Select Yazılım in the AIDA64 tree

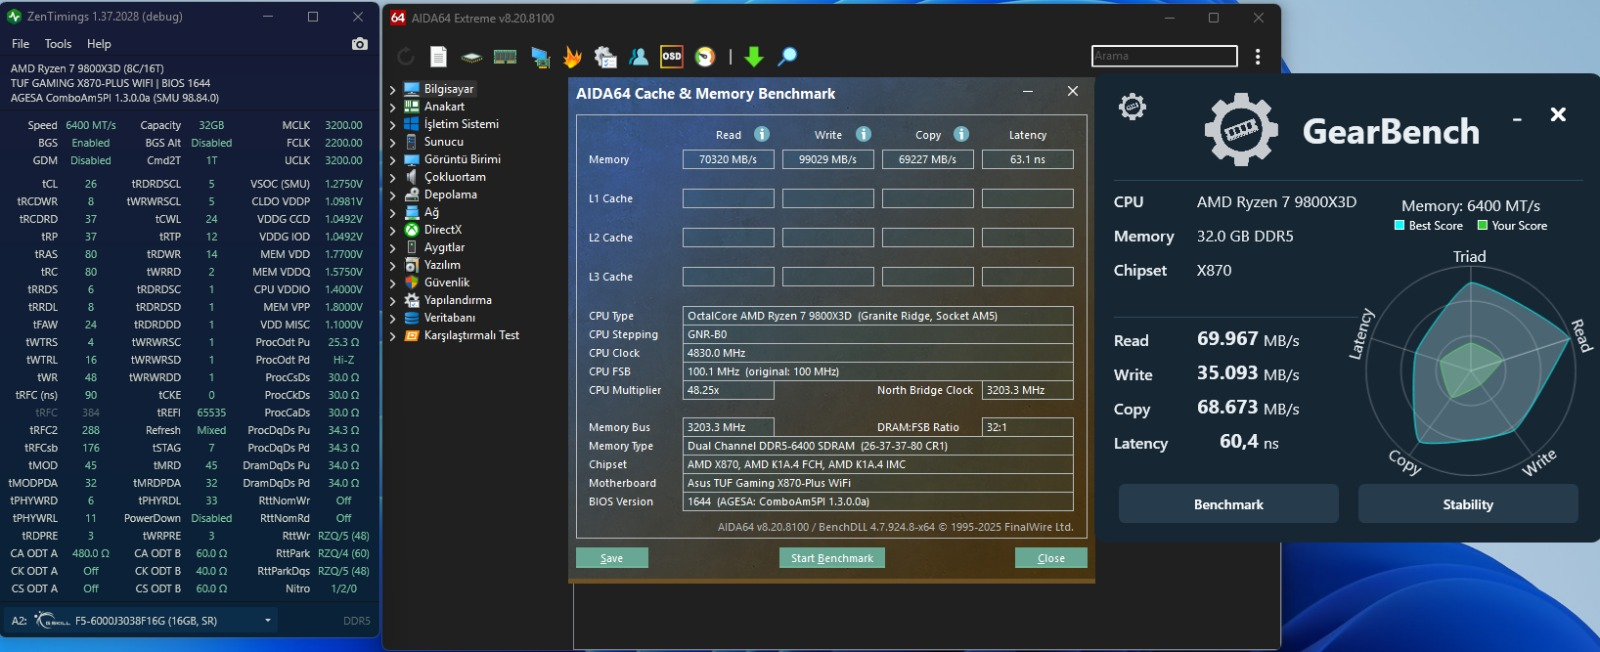pos(442,265)
